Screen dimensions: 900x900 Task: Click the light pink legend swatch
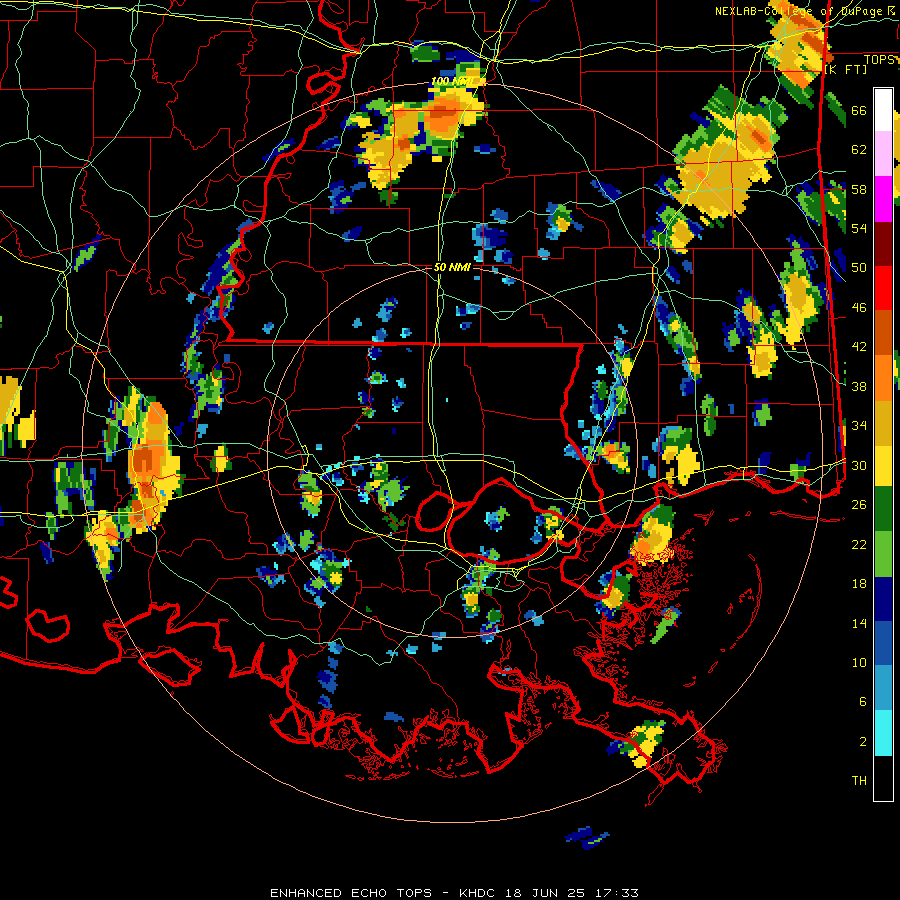click(x=883, y=153)
